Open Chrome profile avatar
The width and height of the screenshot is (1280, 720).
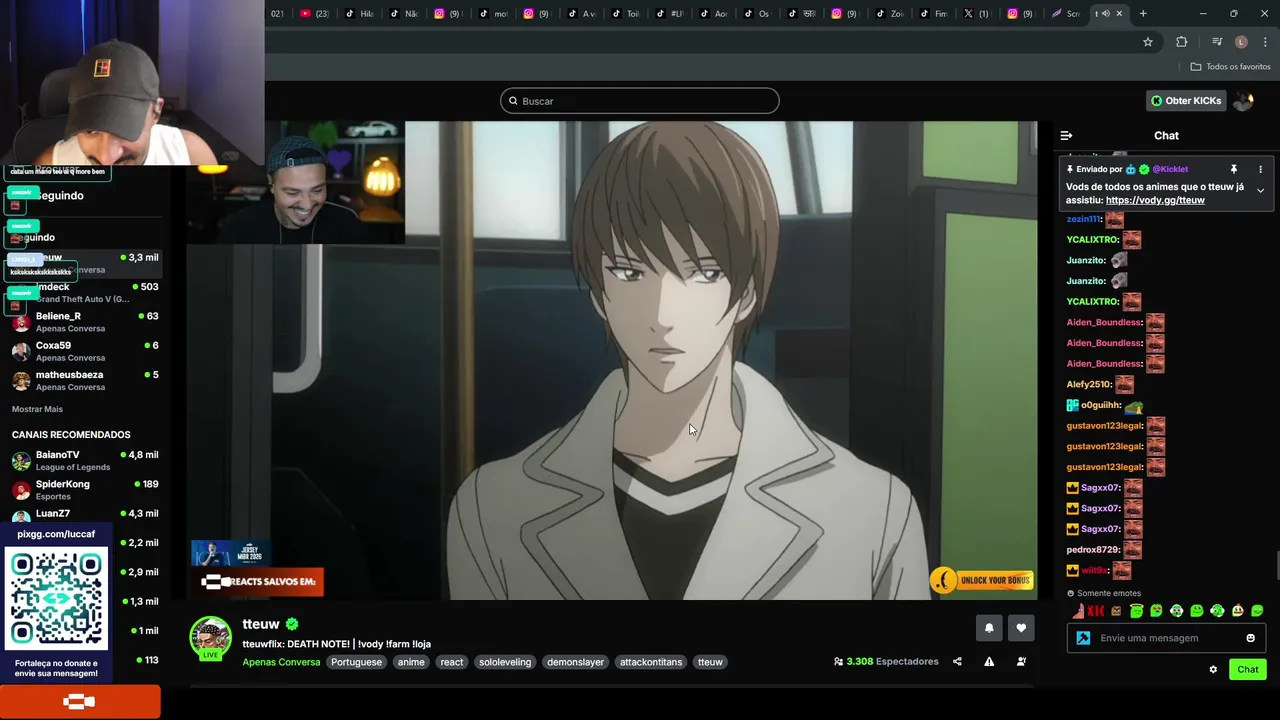[x=1241, y=42]
